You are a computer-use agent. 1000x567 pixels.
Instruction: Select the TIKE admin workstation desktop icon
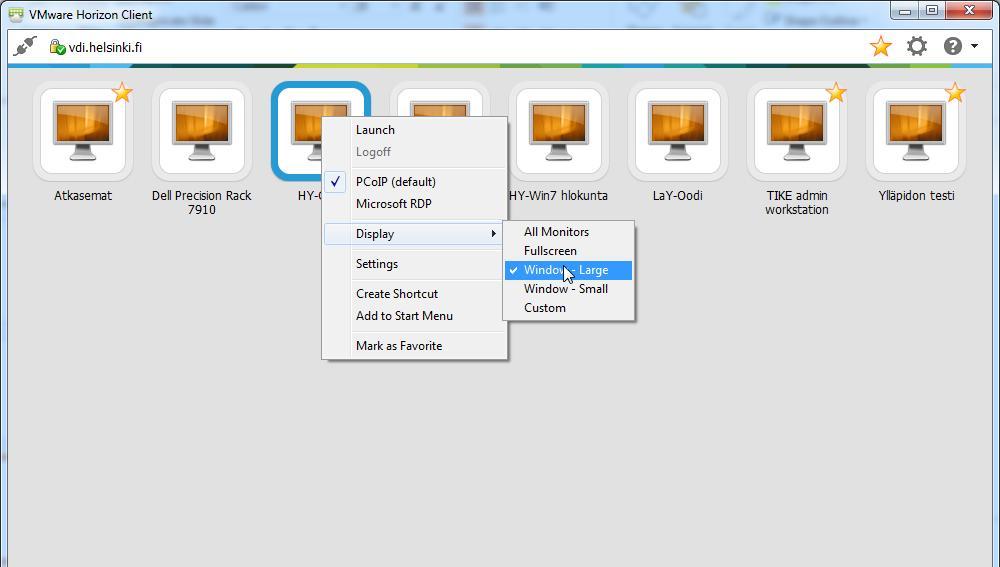tap(797, 131)
